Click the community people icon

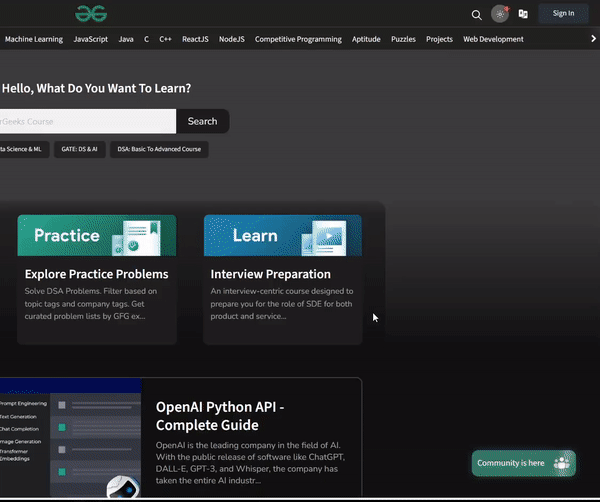(x=562, y=463)
